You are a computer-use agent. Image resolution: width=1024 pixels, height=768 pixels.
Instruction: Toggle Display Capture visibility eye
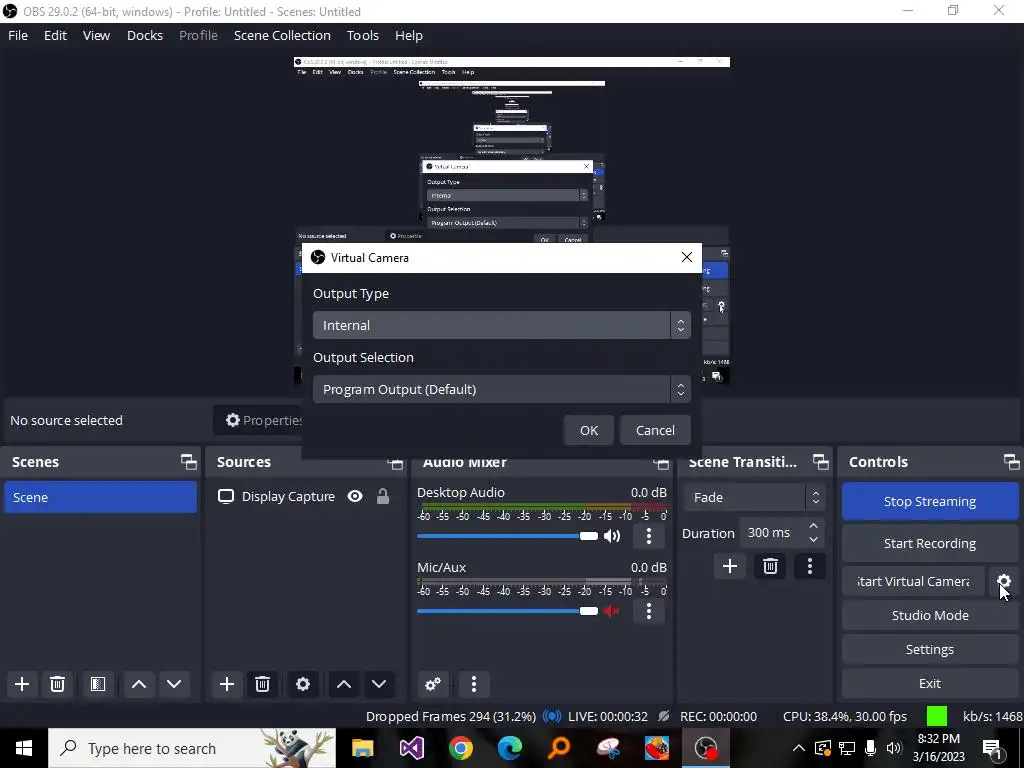pos(355,496)
